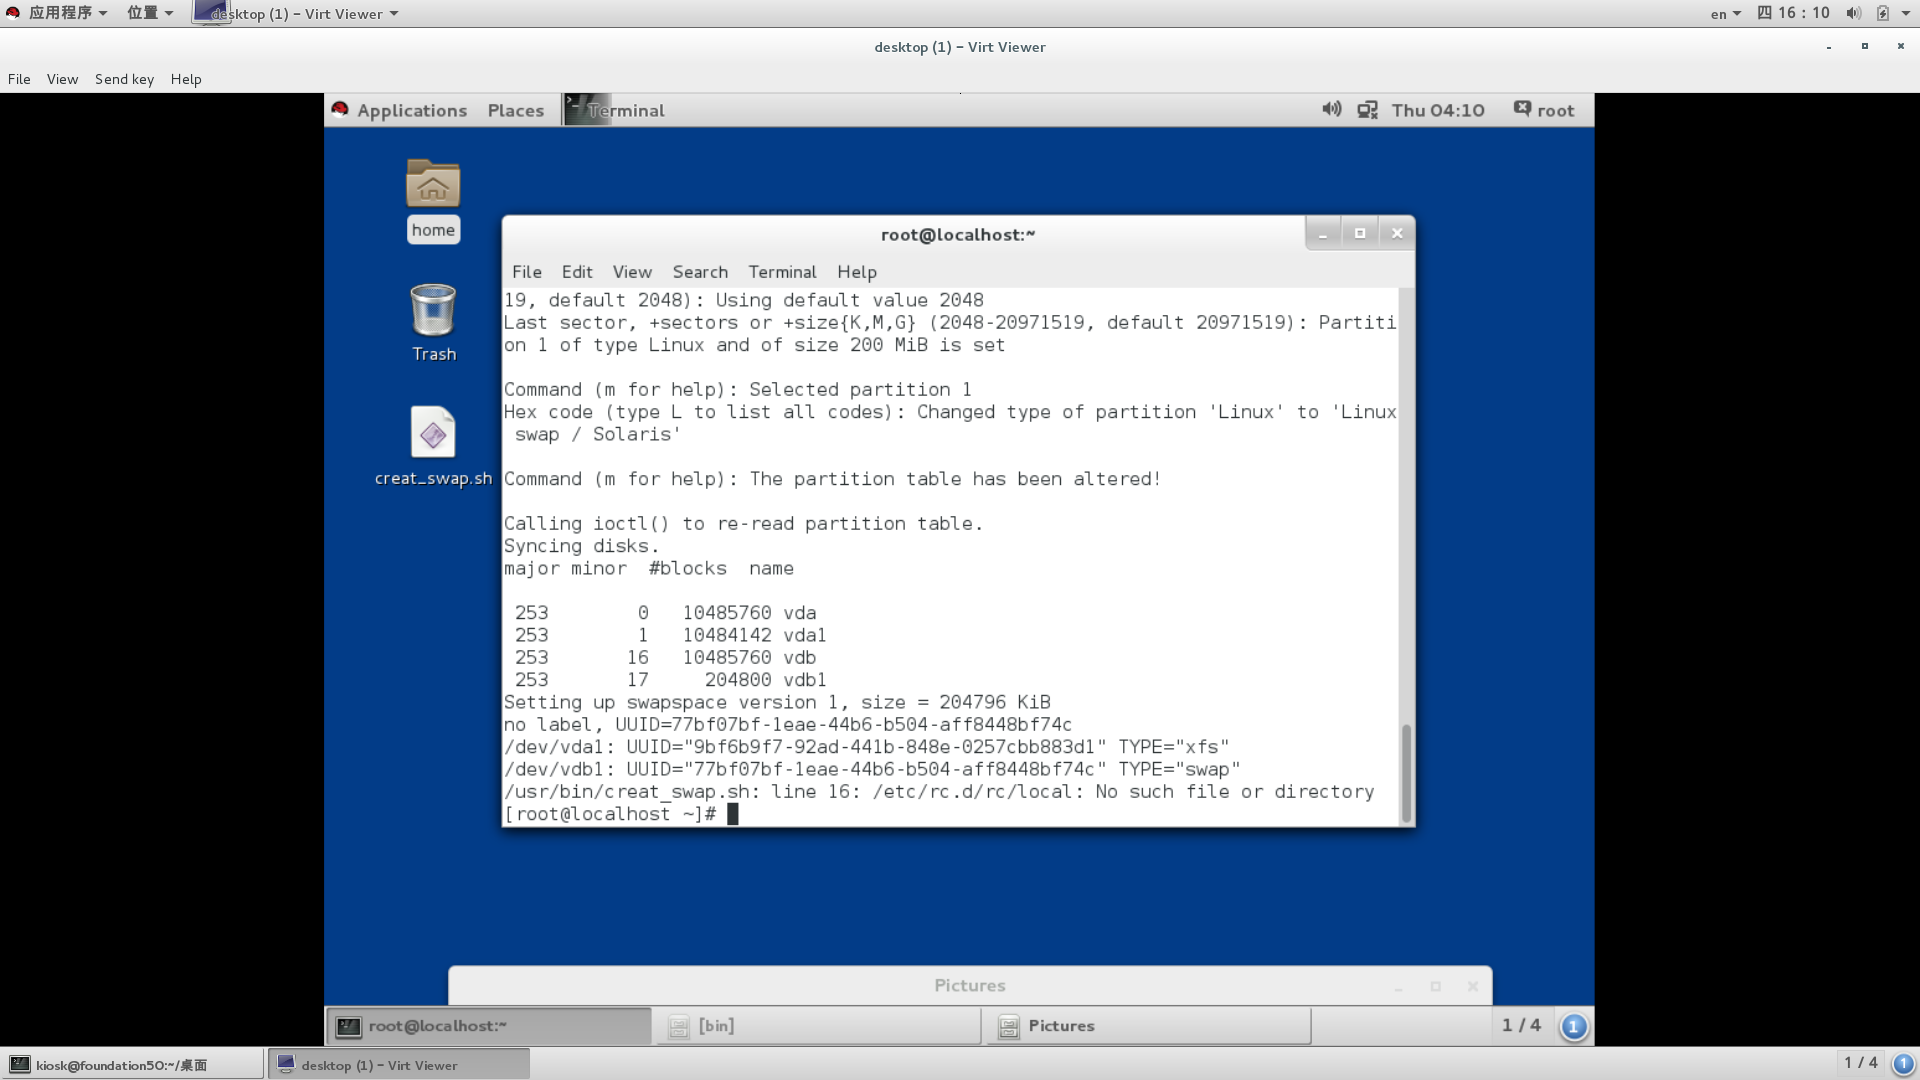Select root@localhost tab in taskbar
Viewport: 1920px width, 1080px height.
click(488, 1025)
